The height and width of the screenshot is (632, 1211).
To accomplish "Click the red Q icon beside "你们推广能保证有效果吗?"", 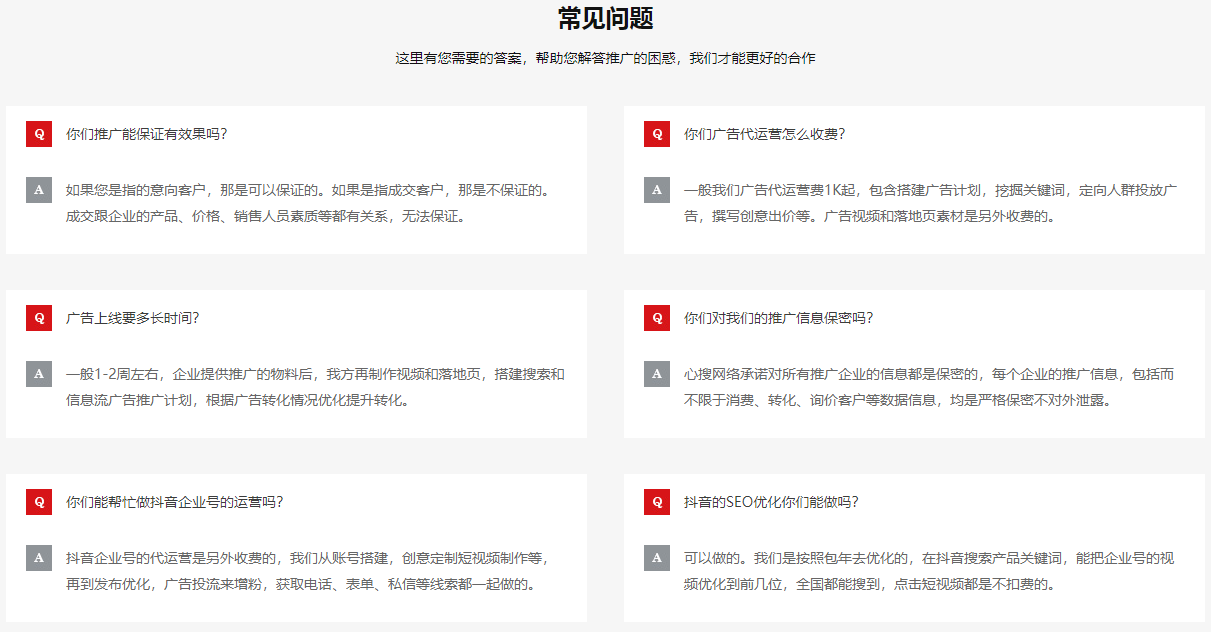I will point(39,134).
